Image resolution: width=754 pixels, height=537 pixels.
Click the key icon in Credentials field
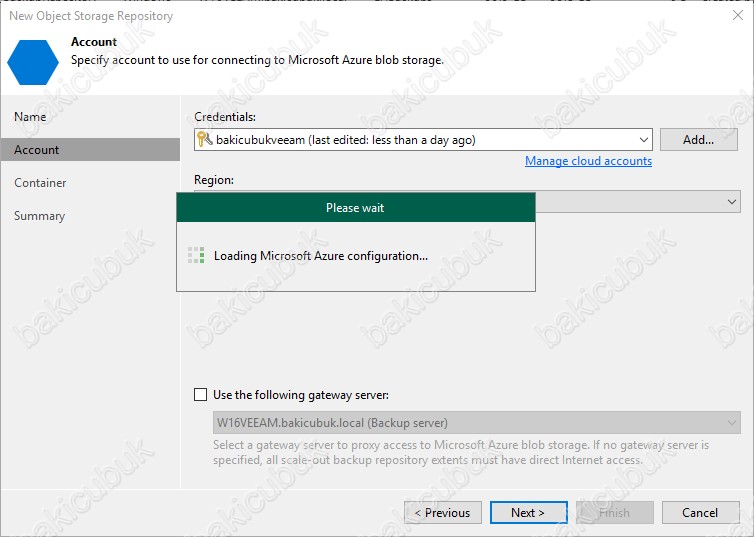pyautogui.click(x=204, y=139)
